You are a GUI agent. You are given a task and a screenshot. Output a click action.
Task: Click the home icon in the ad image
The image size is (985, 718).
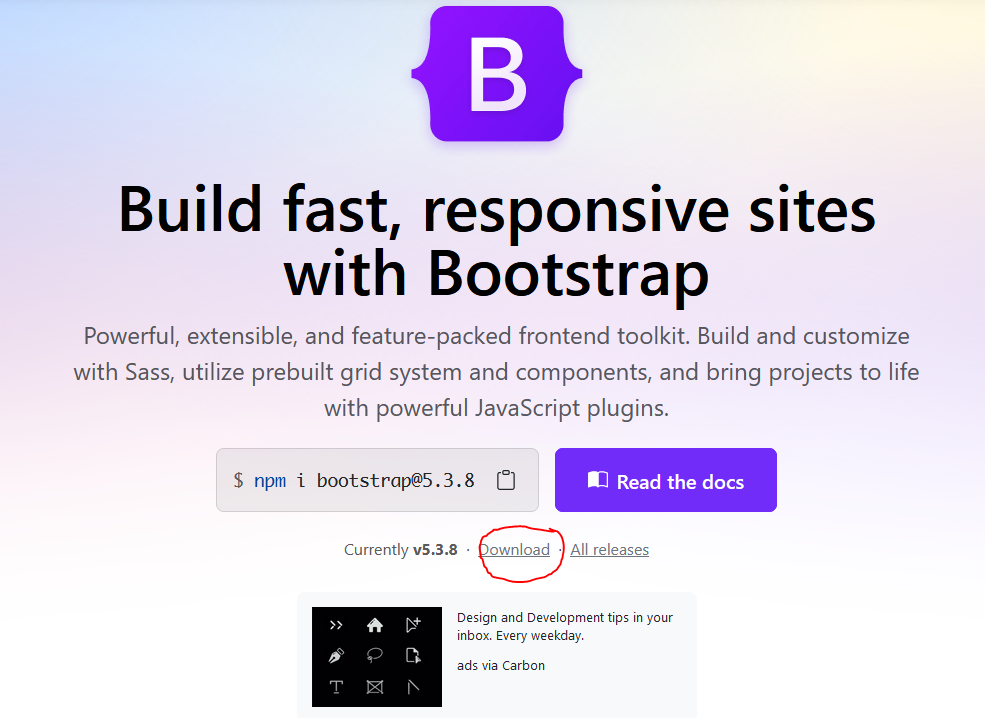pos(375,625)
